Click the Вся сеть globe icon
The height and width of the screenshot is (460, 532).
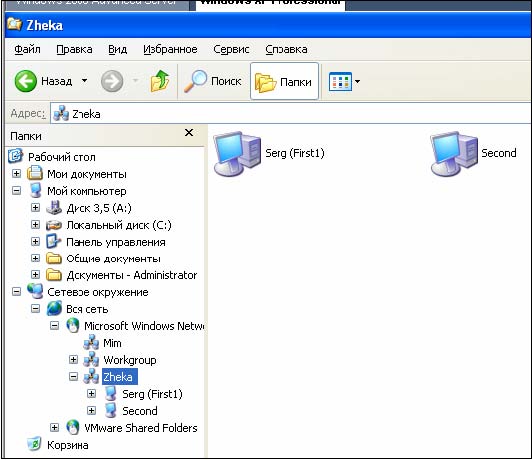click(x=54, y=308)
